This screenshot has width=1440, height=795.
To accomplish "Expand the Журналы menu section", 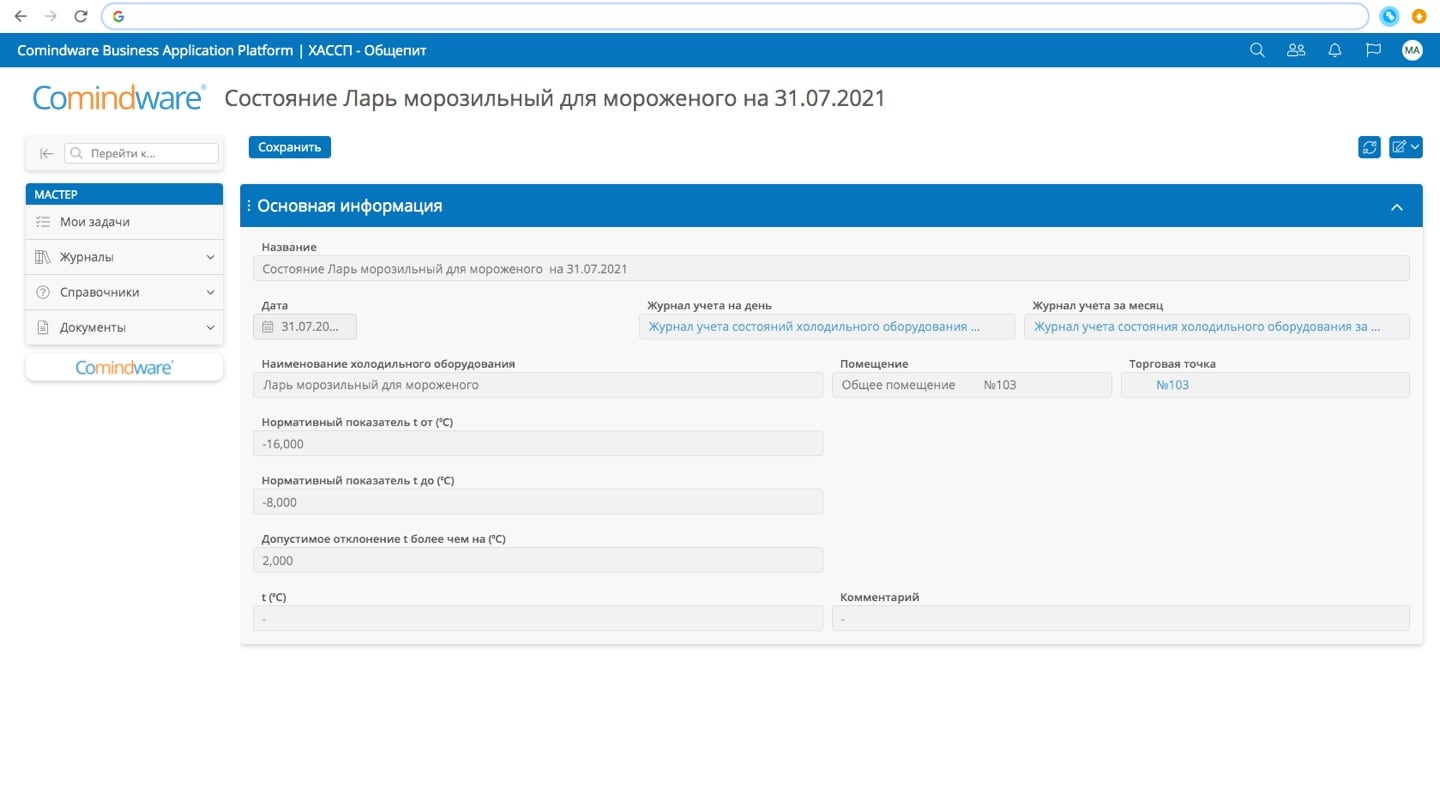I will tap(124, 257).
